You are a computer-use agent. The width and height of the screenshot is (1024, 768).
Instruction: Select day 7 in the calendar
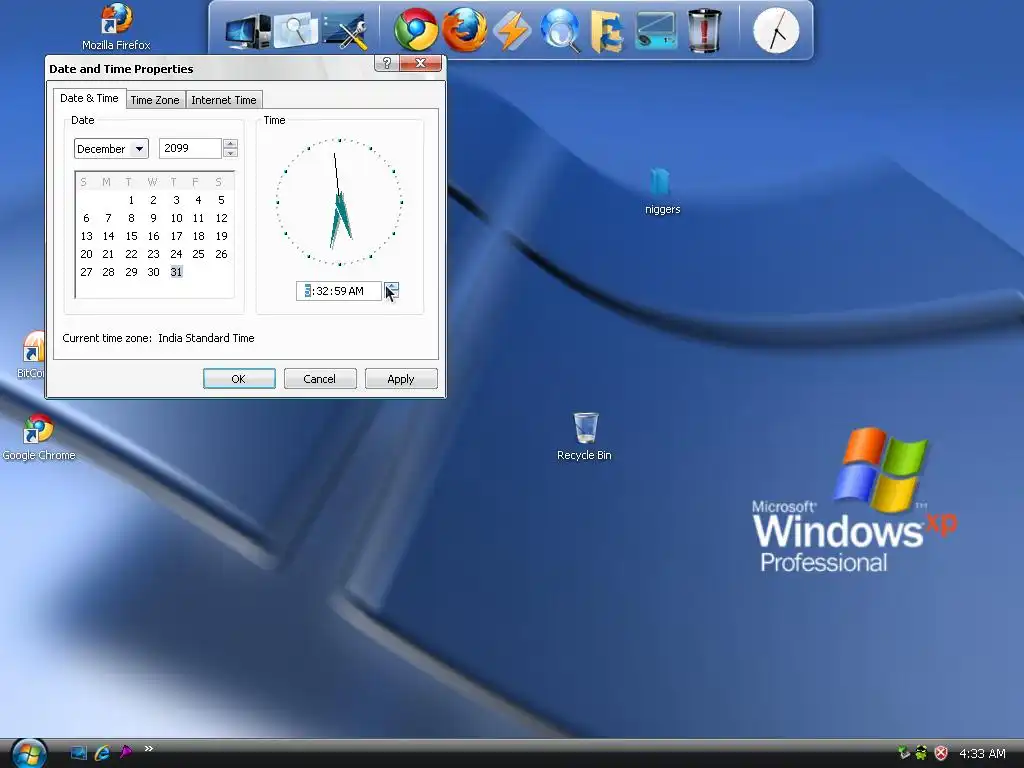[x=108, y=218]
